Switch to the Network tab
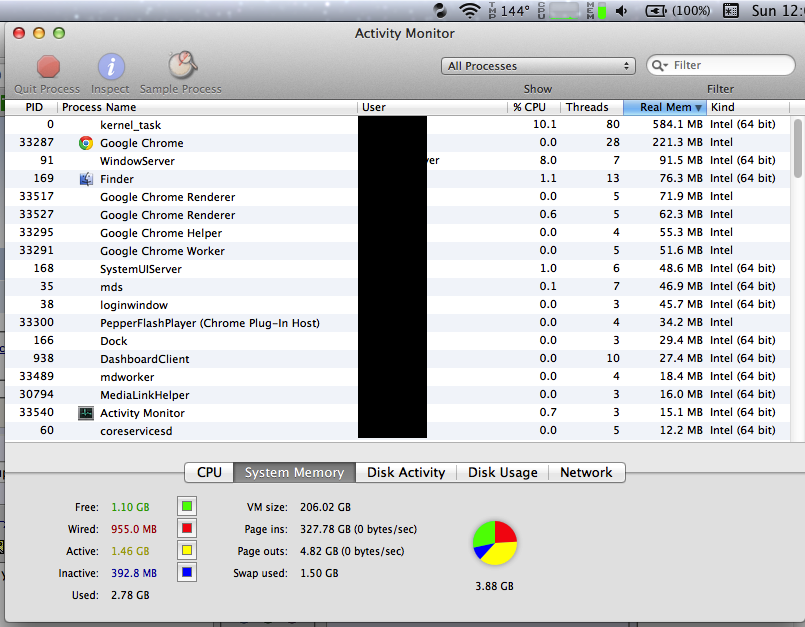805x627 pixels. tap(586, 472)
